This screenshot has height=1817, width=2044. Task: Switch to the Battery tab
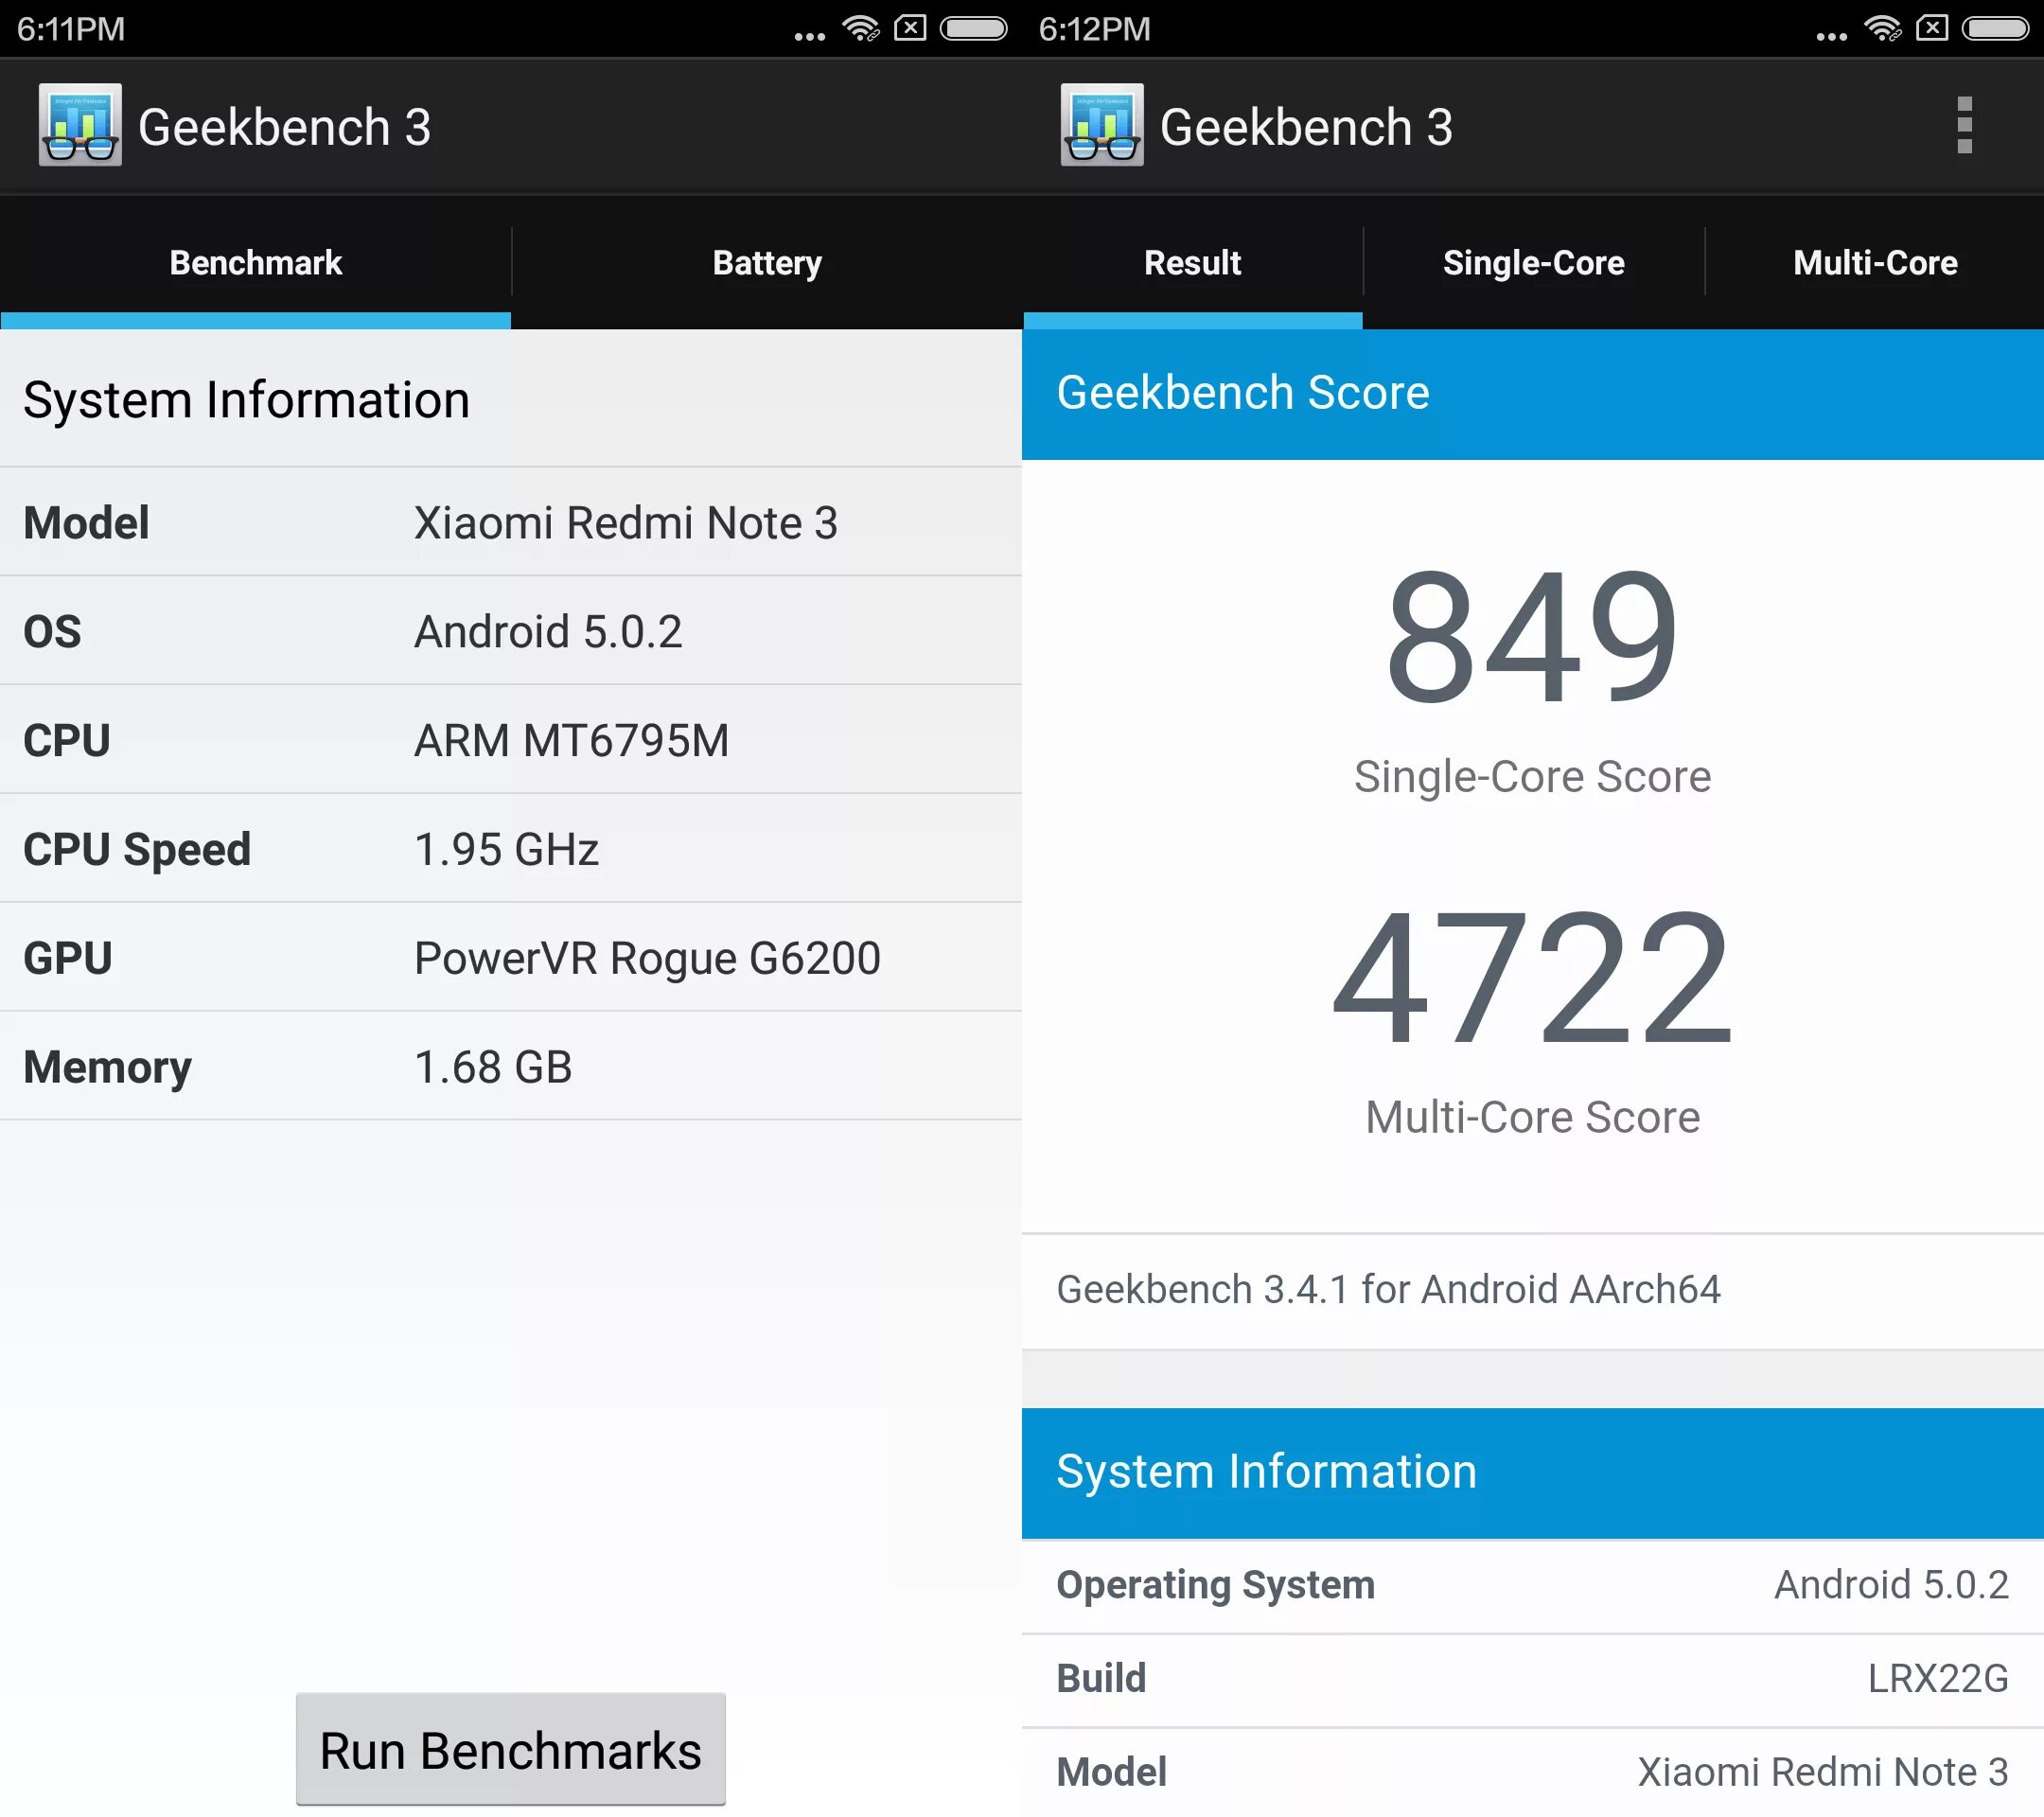767,263
